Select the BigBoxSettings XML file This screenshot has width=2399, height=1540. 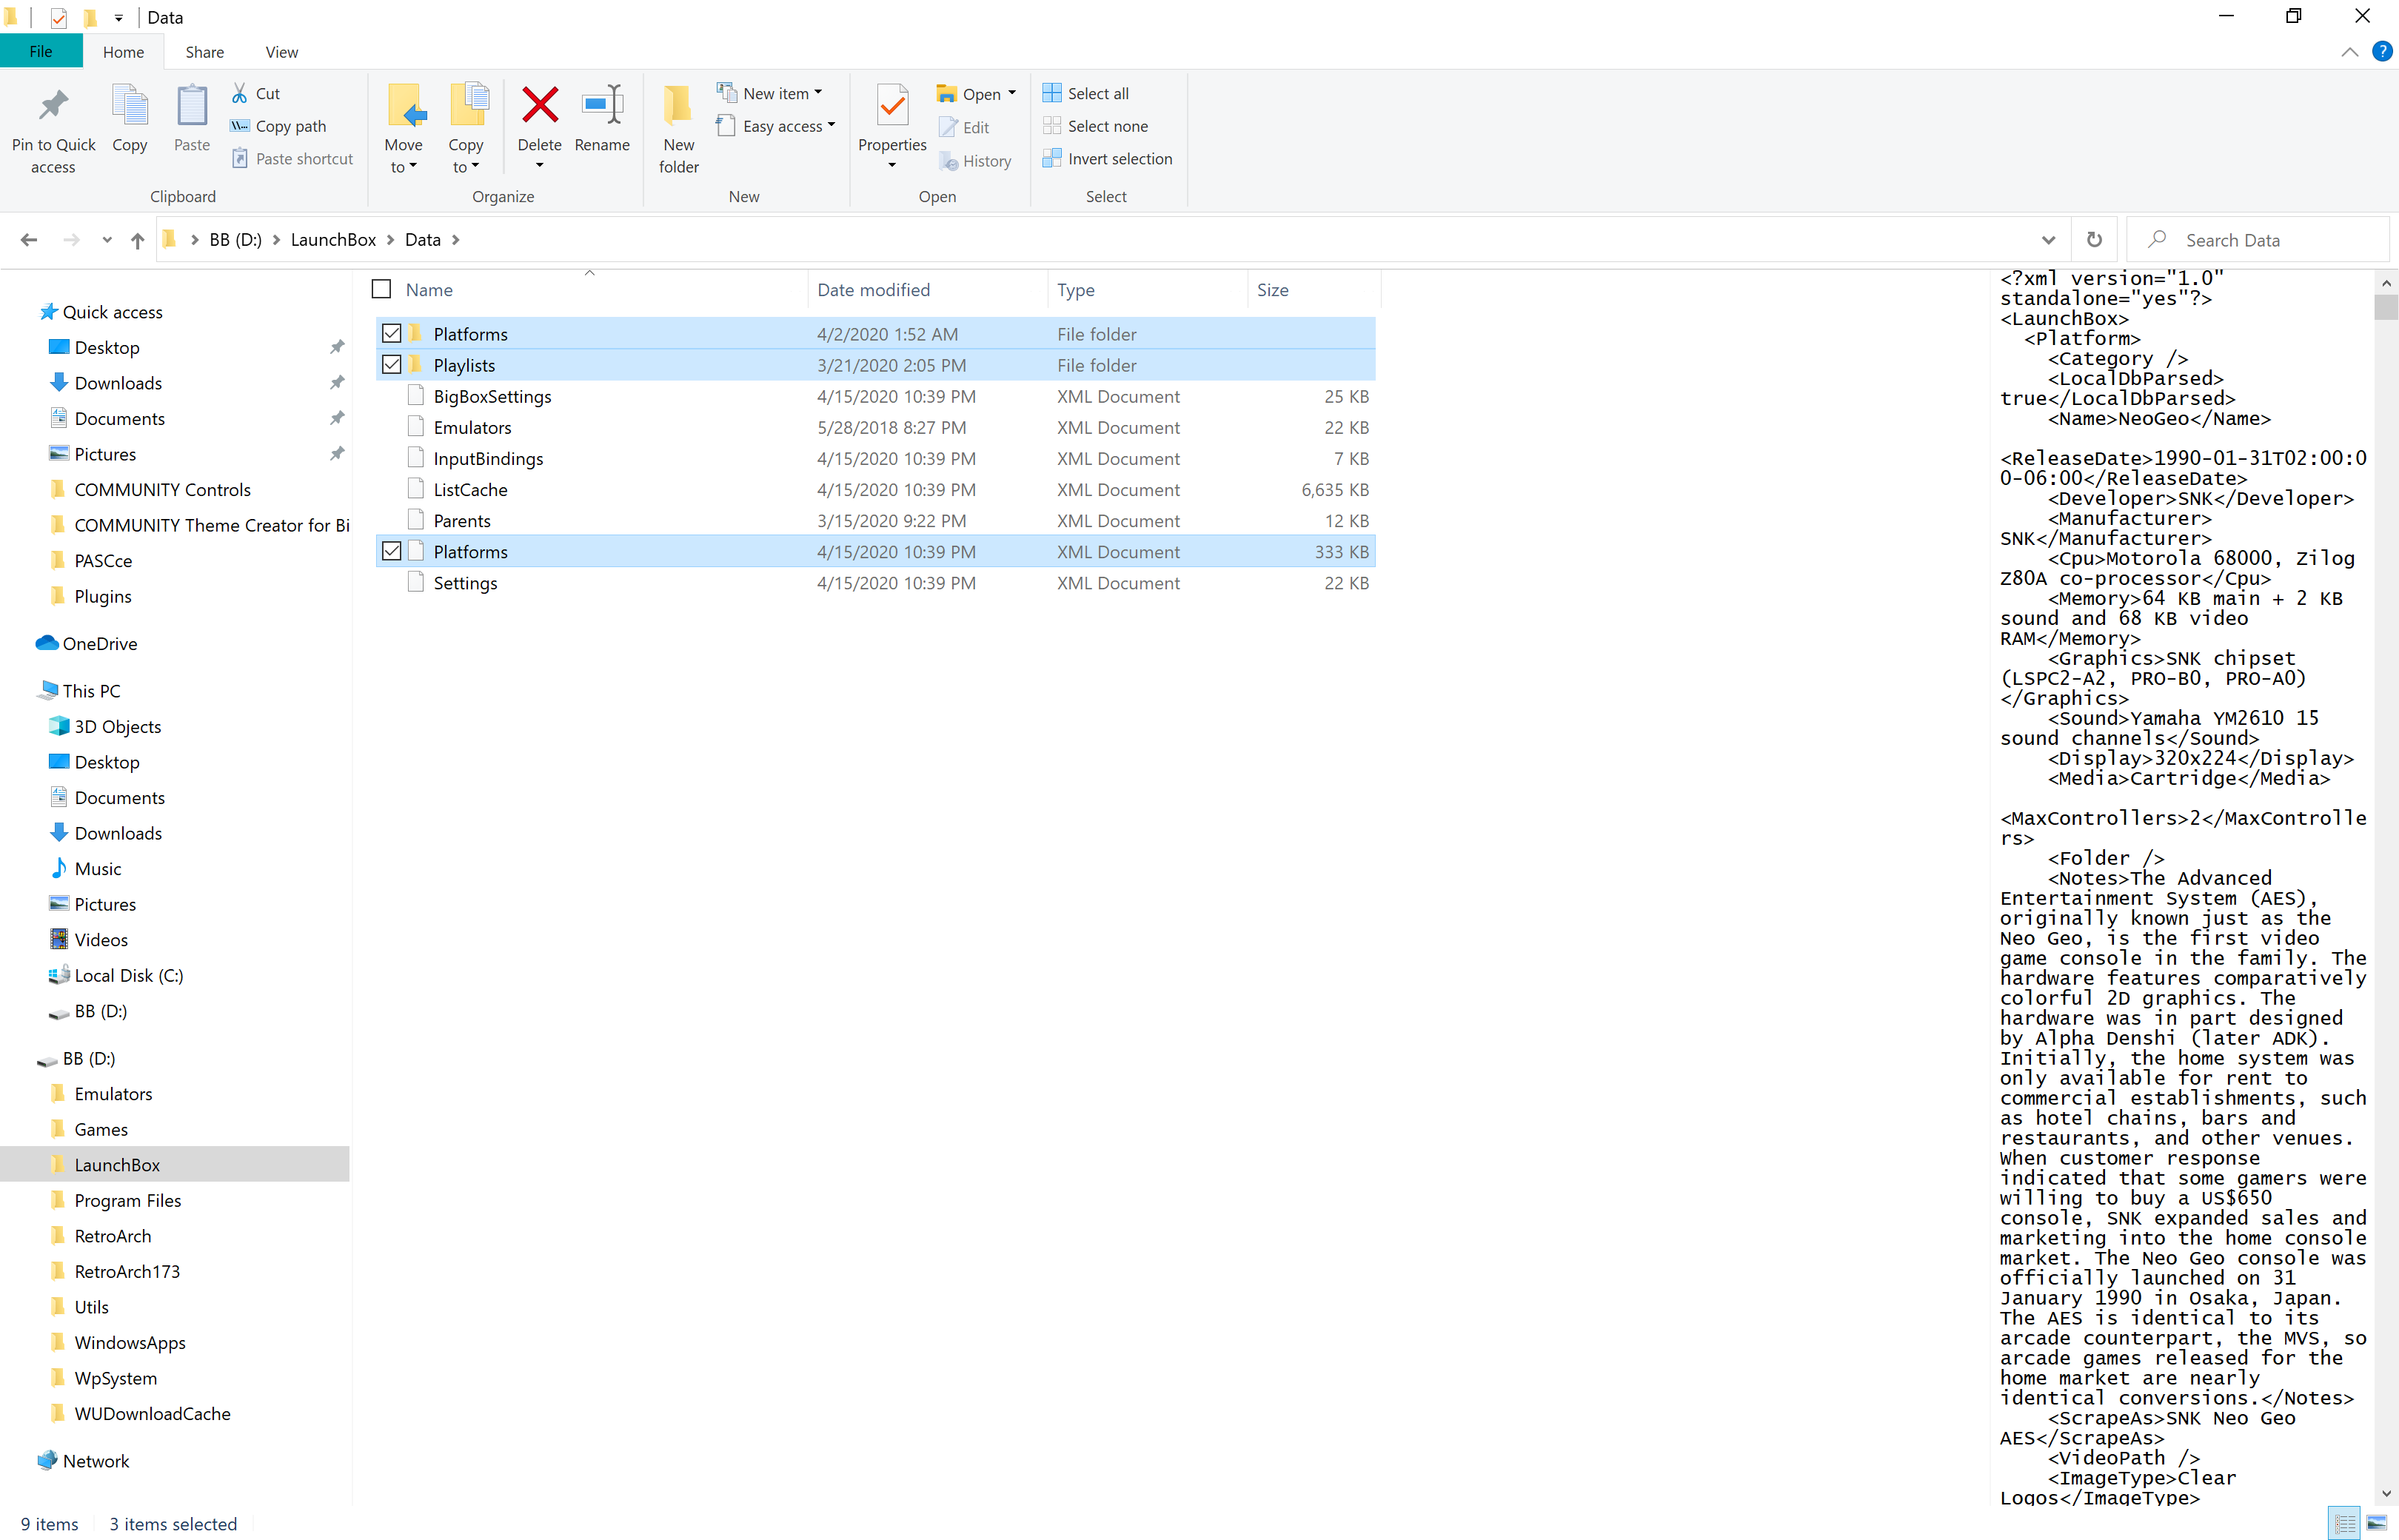(x=876, y=396)
